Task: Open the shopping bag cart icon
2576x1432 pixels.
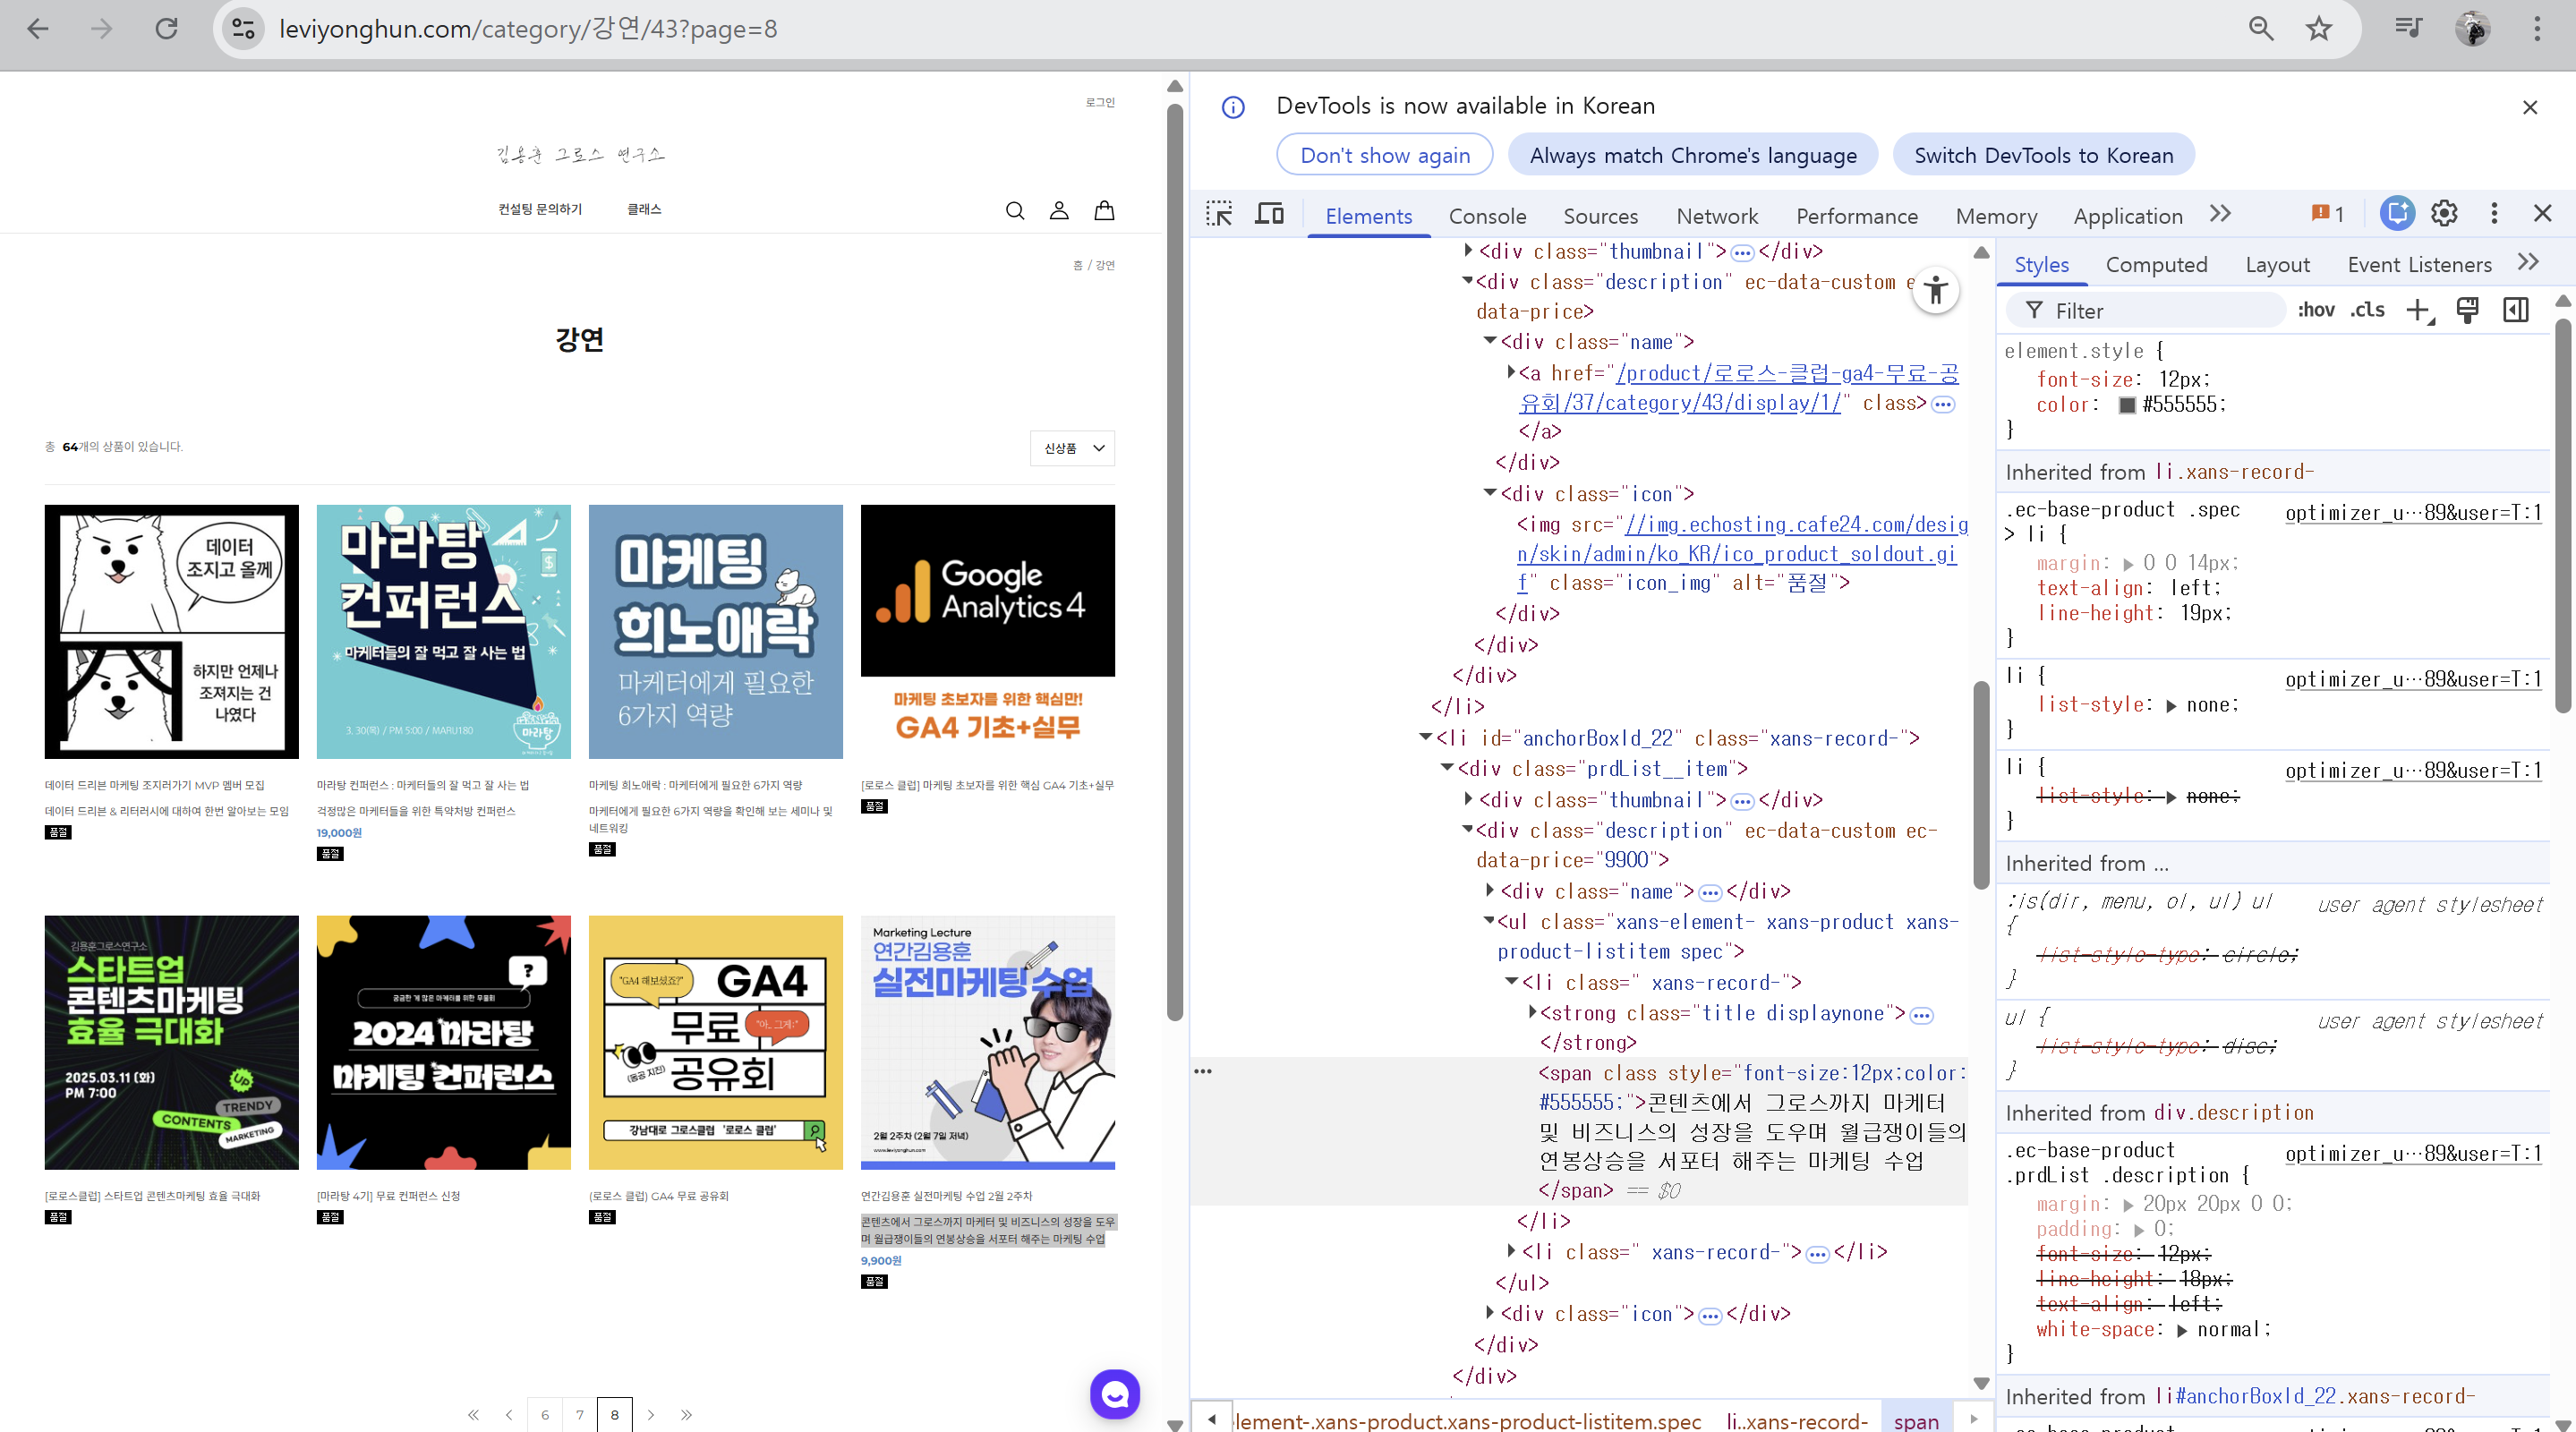Action: tap(1104, 210)
